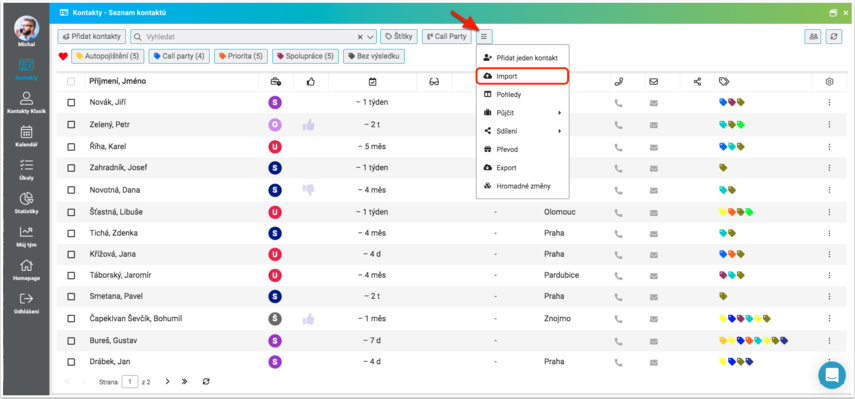Choose Import from menu
The image size is (855, 399).
(x=522, y=76)
